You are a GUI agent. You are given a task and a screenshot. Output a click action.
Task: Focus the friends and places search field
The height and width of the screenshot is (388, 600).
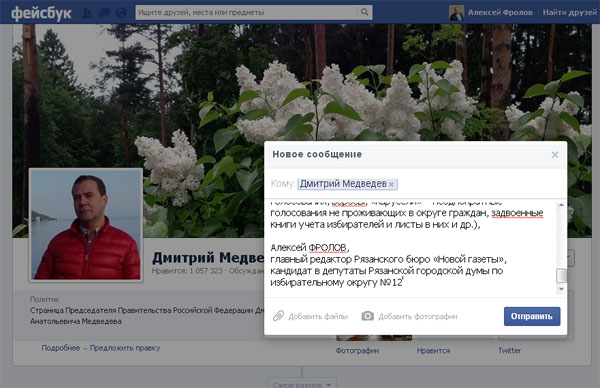click(x=246, y=12)
